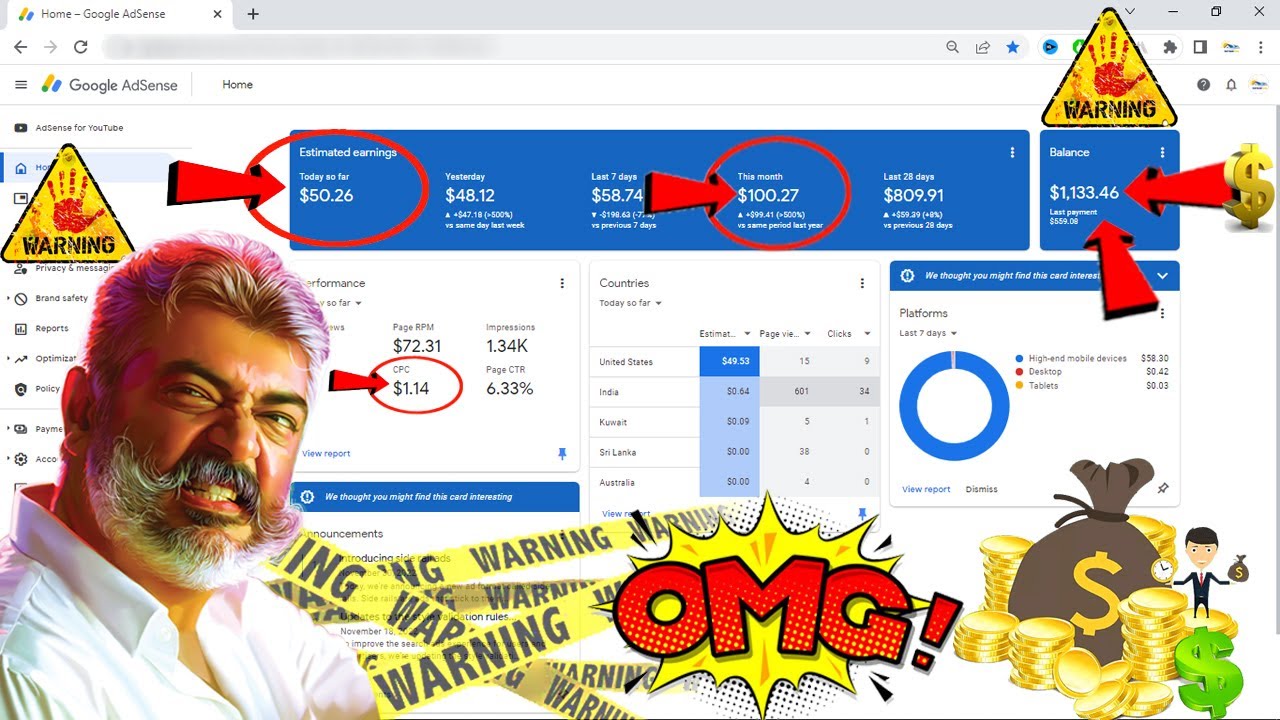Open the Chrome tab search chevron

1130,12
